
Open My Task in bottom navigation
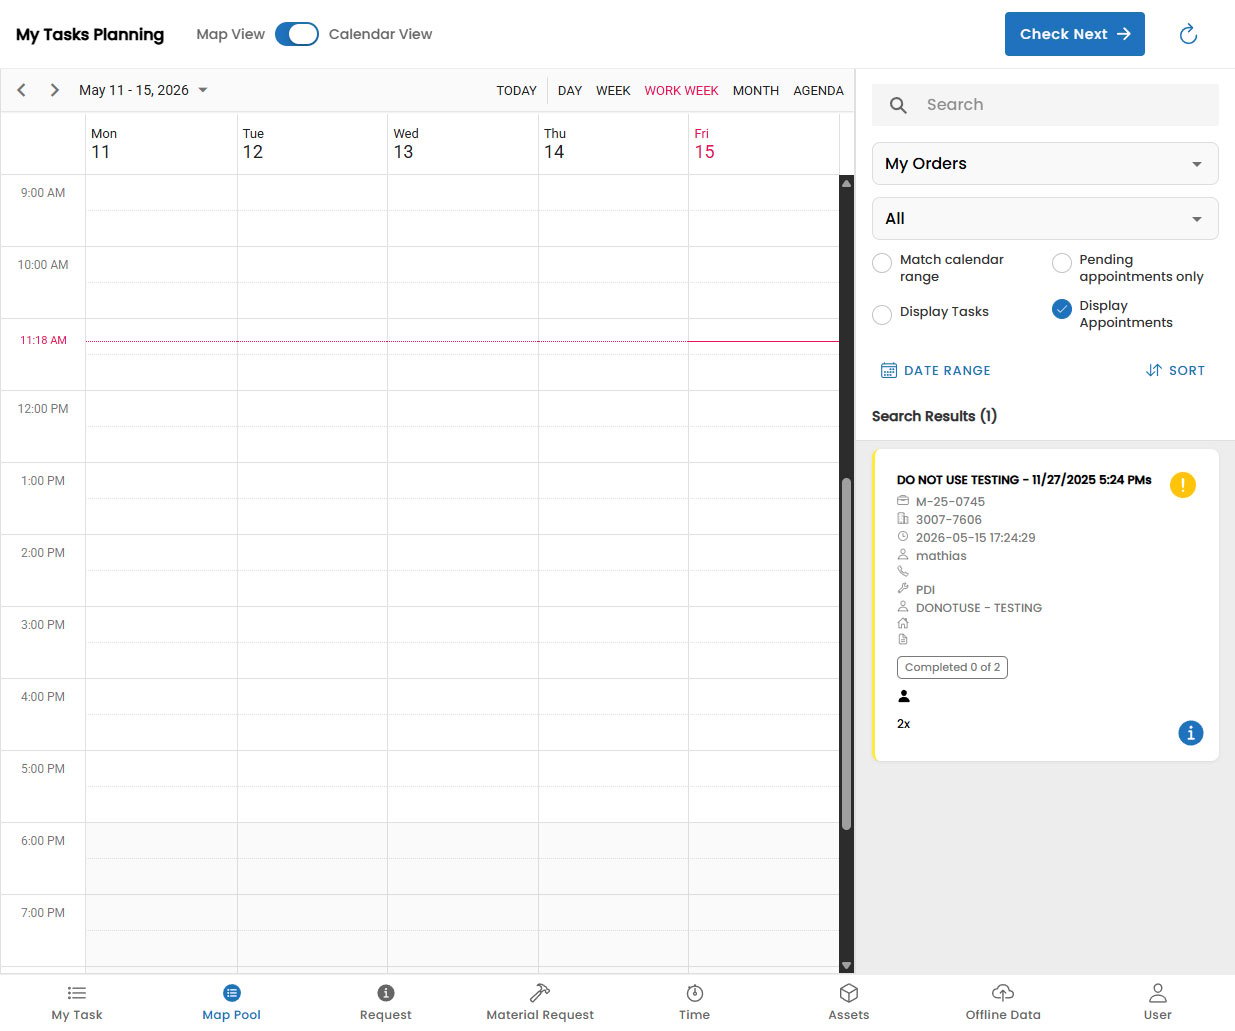click(77, 1003)
